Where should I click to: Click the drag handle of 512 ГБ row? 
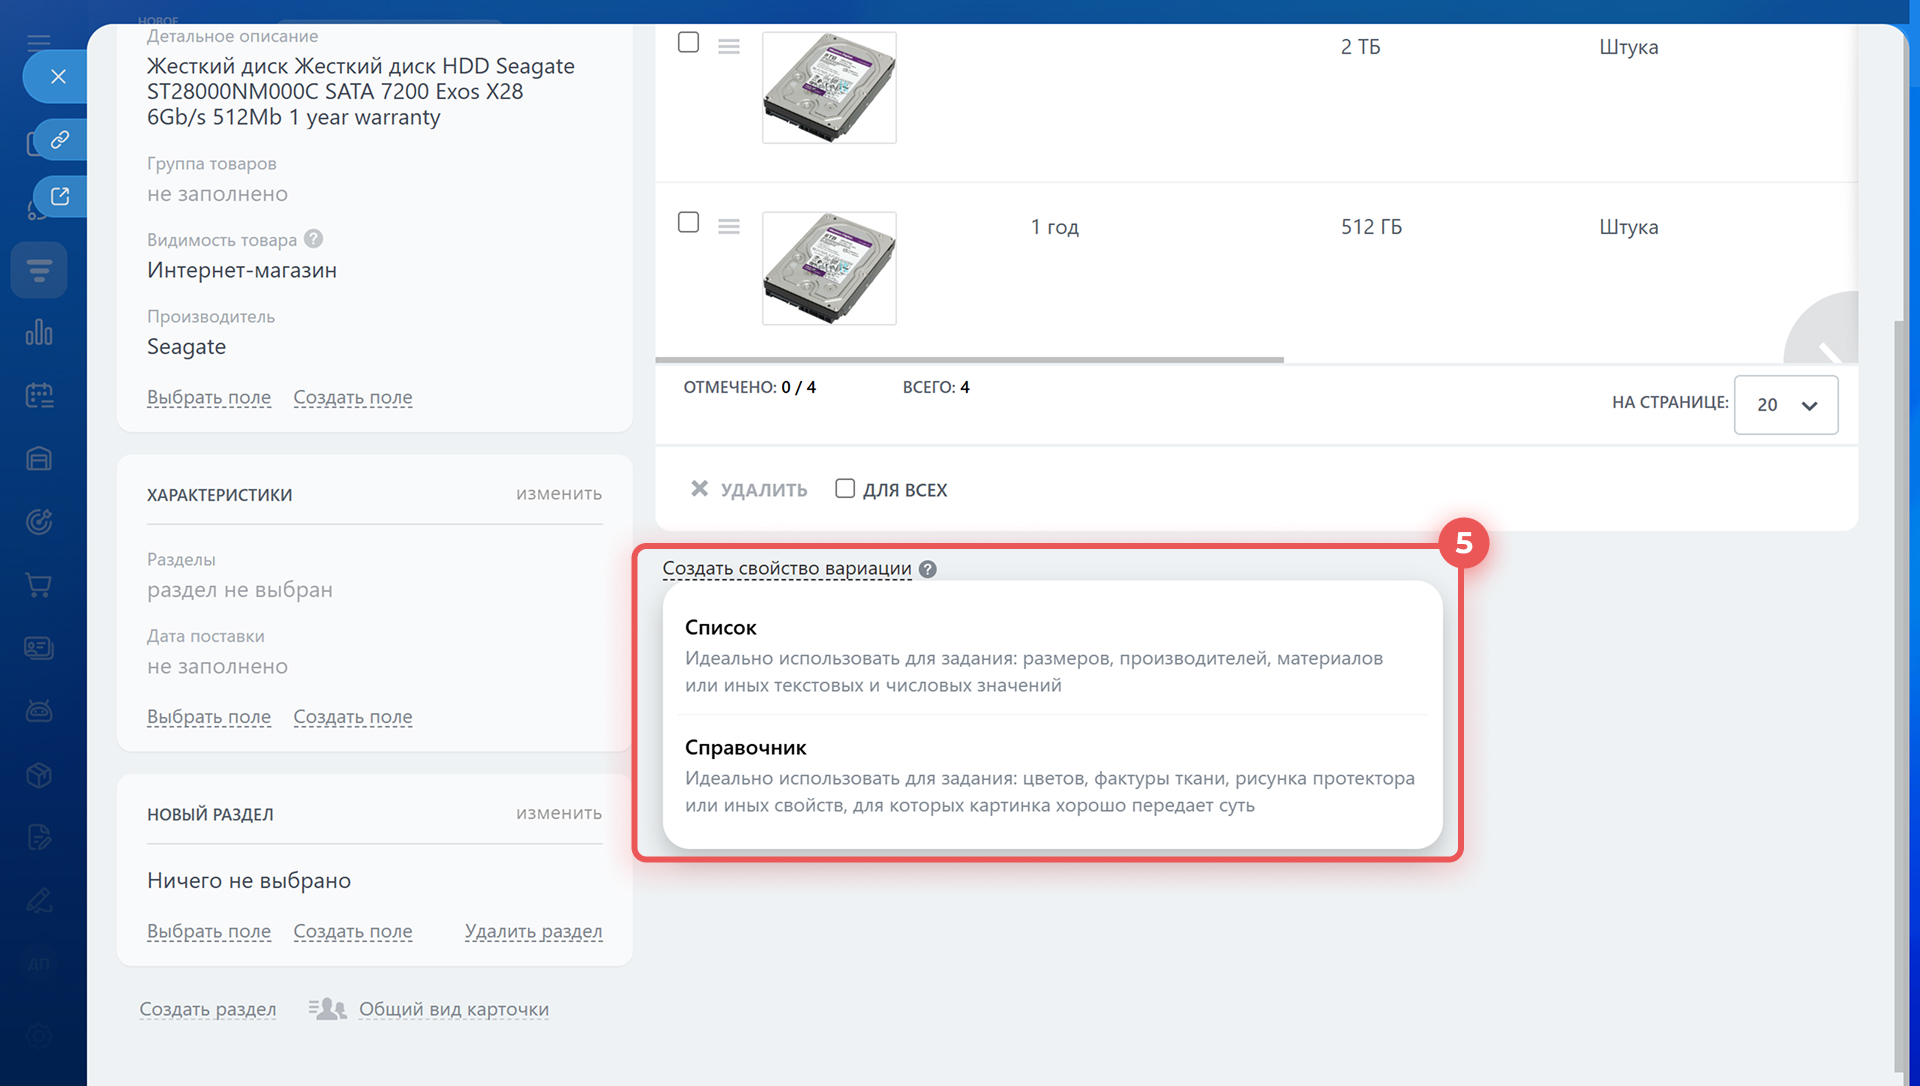click(x=729, y=227)
